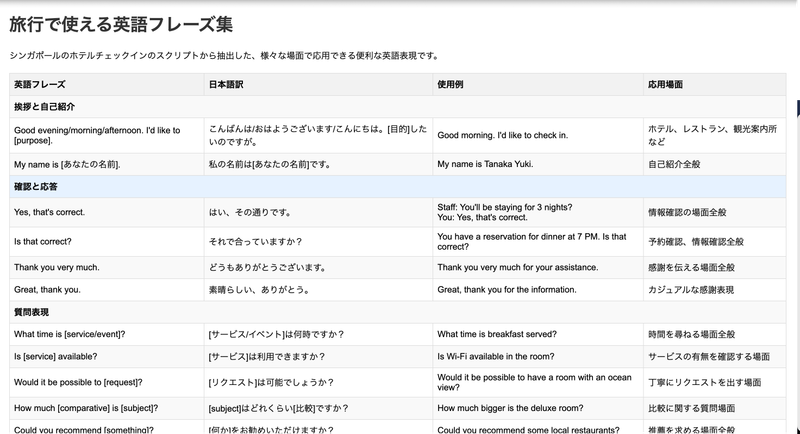Click the page title 旅行で使える英語フレーズ集
The height and width of the screenshot is (434, 800).
tap(128, 24)
